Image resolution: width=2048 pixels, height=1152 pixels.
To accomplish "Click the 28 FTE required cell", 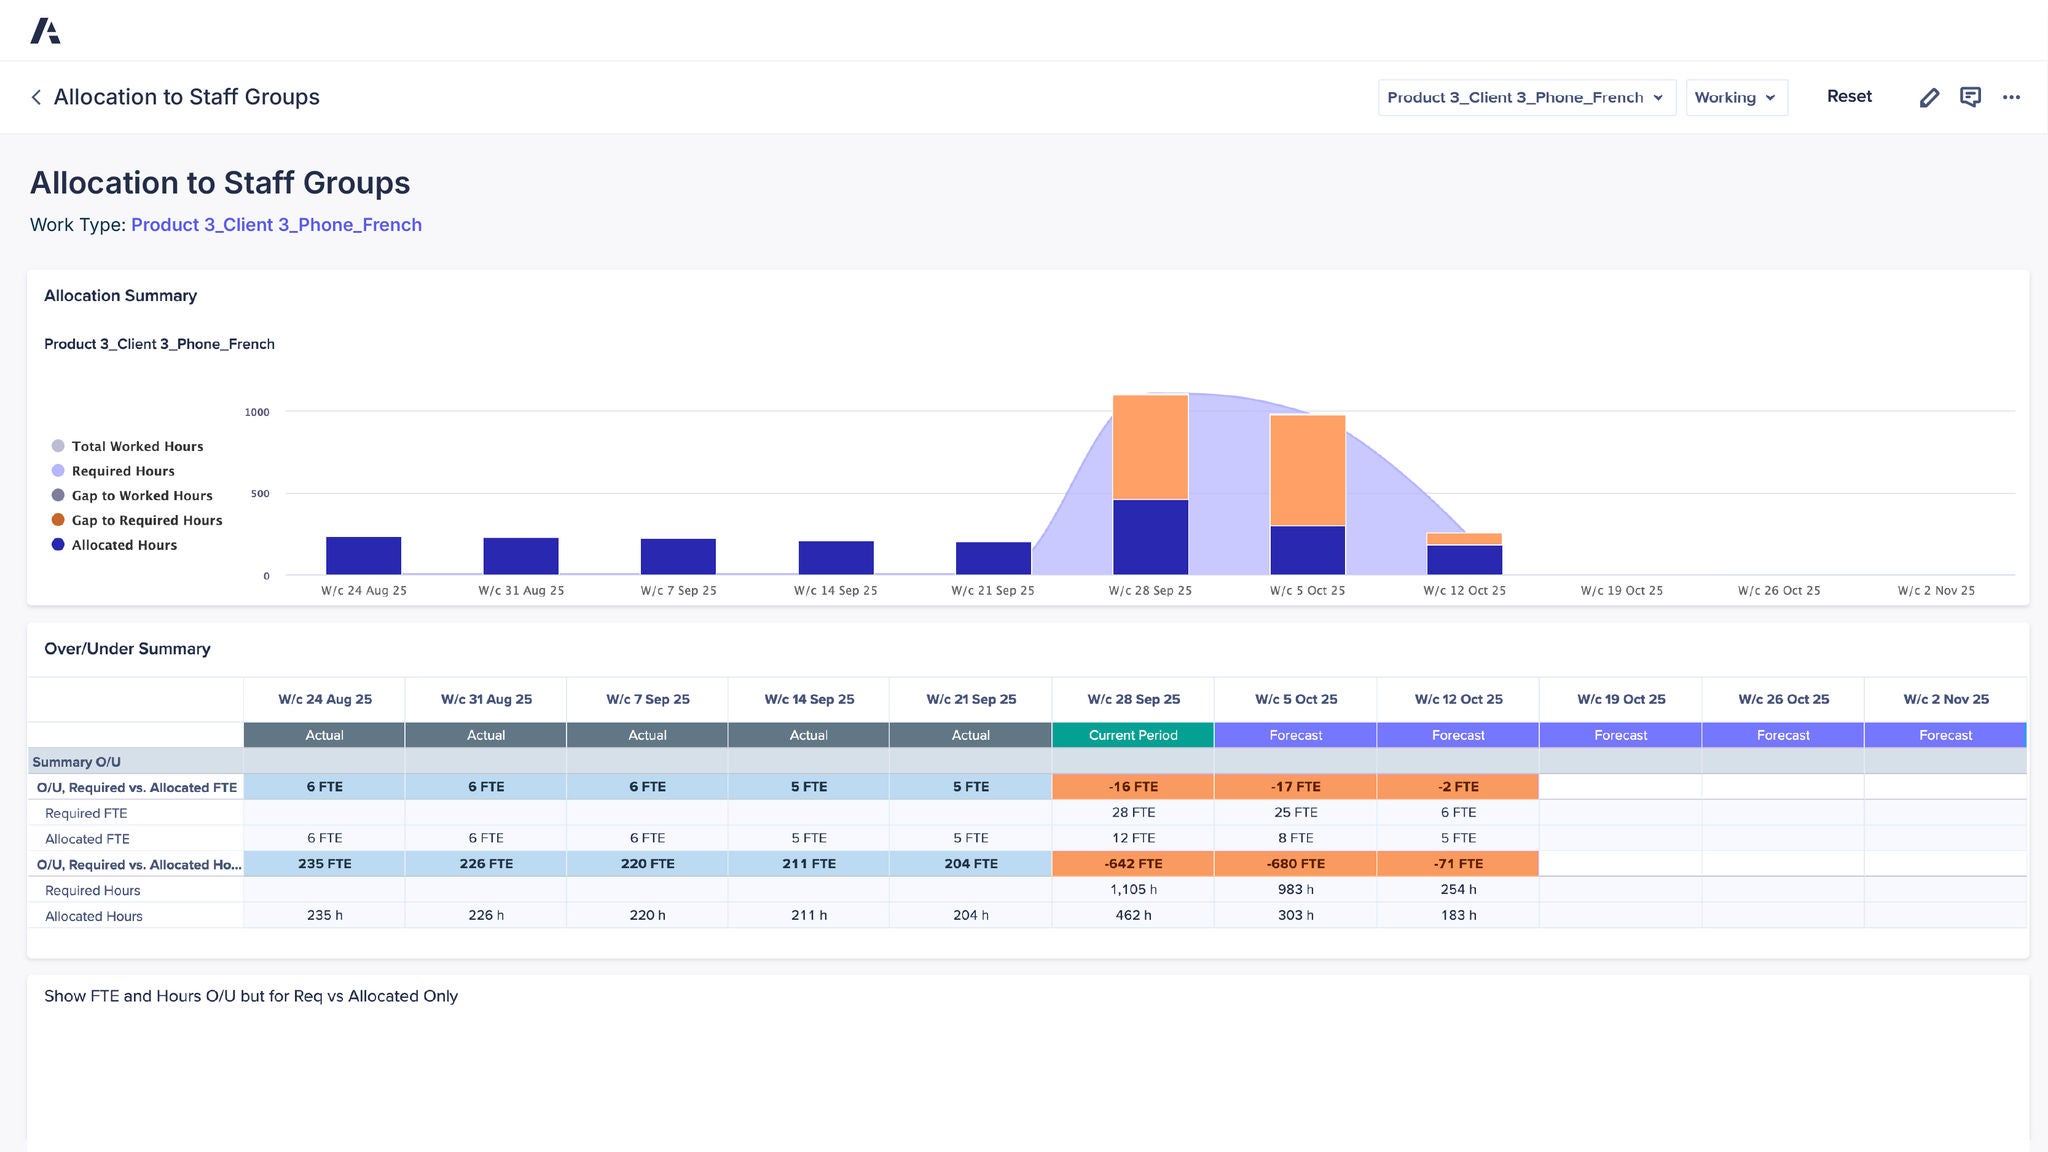I will click(1133, 813).
